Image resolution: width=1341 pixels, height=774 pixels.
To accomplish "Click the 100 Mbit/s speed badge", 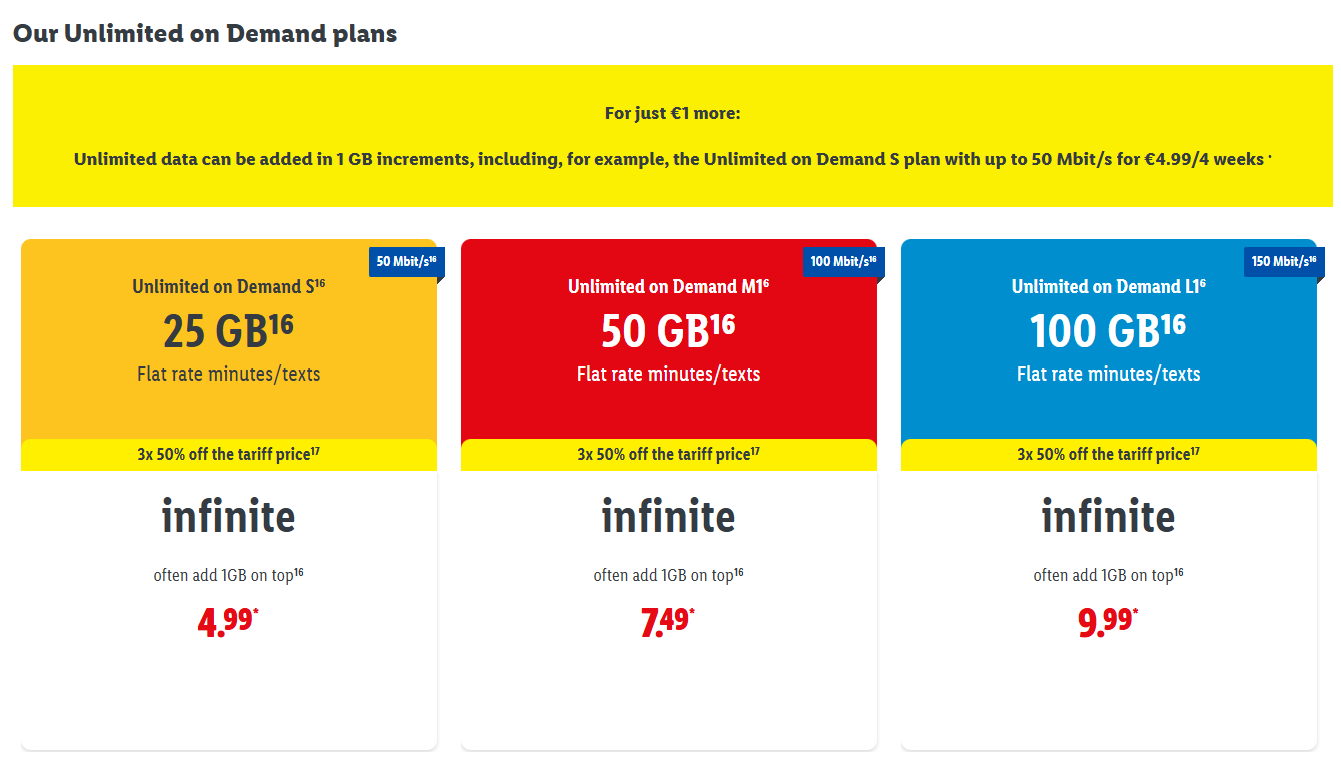I will coord(843,262).
